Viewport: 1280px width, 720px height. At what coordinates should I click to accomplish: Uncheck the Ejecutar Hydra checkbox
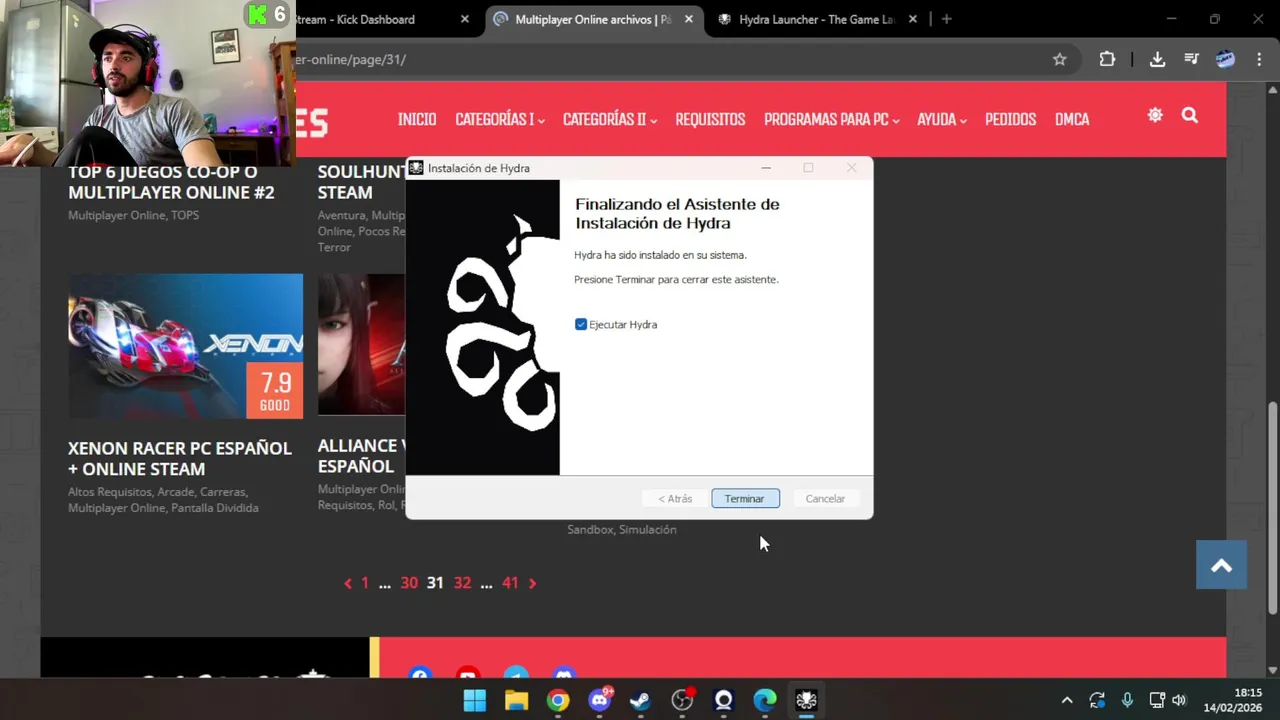[x=581, y=324]
